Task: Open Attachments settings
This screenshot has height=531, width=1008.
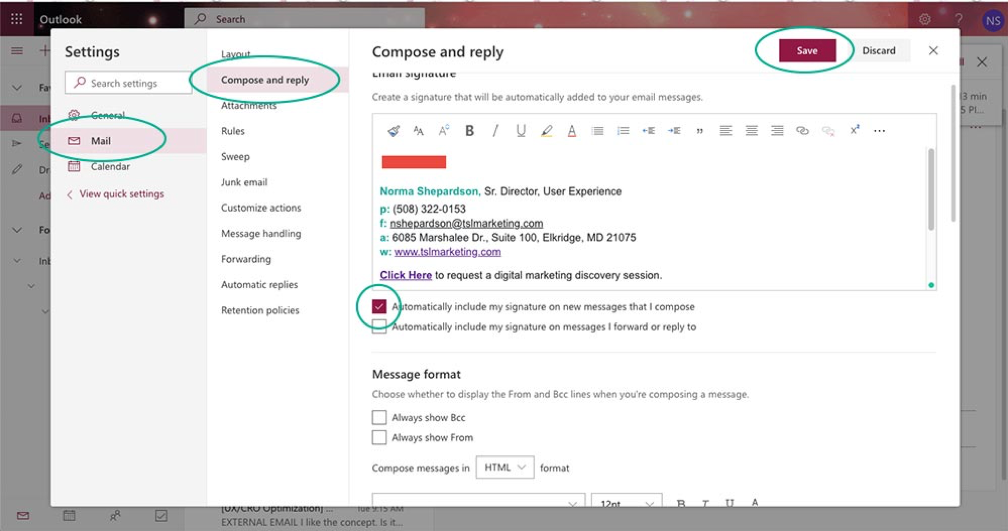Action: tap(249, 105)
